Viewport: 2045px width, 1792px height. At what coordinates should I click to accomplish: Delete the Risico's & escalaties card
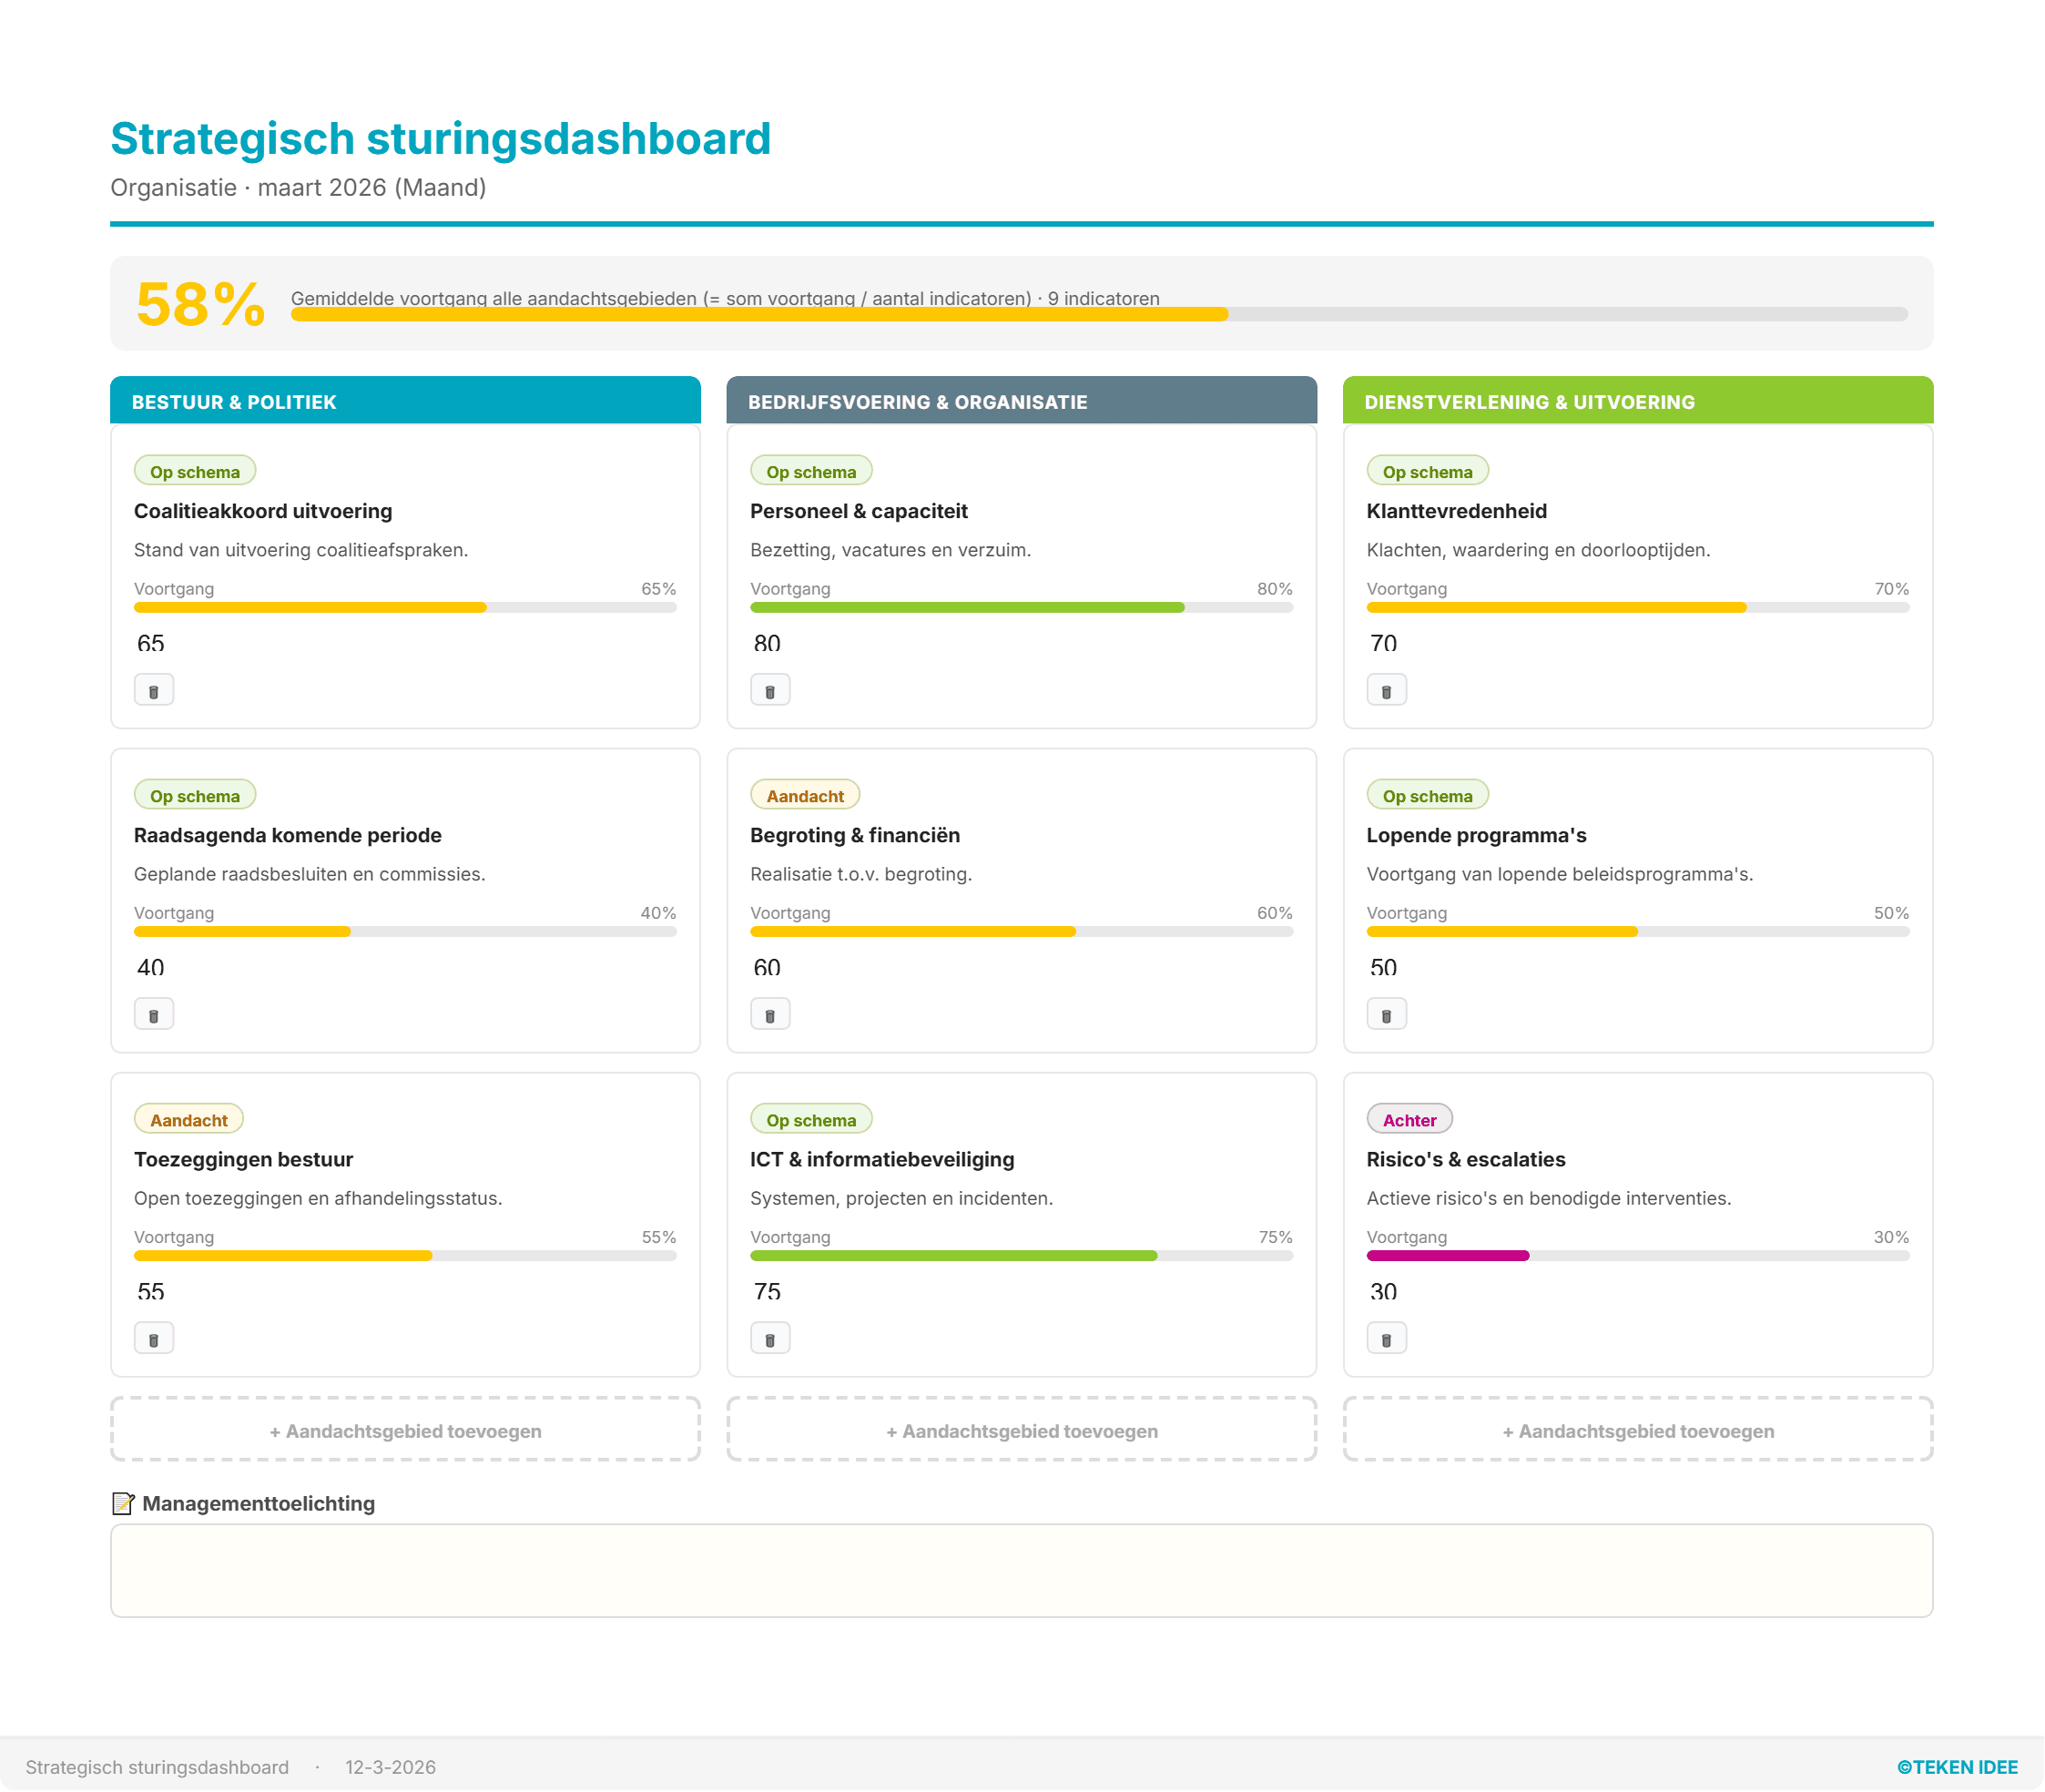click(x=1386, y=1337)
